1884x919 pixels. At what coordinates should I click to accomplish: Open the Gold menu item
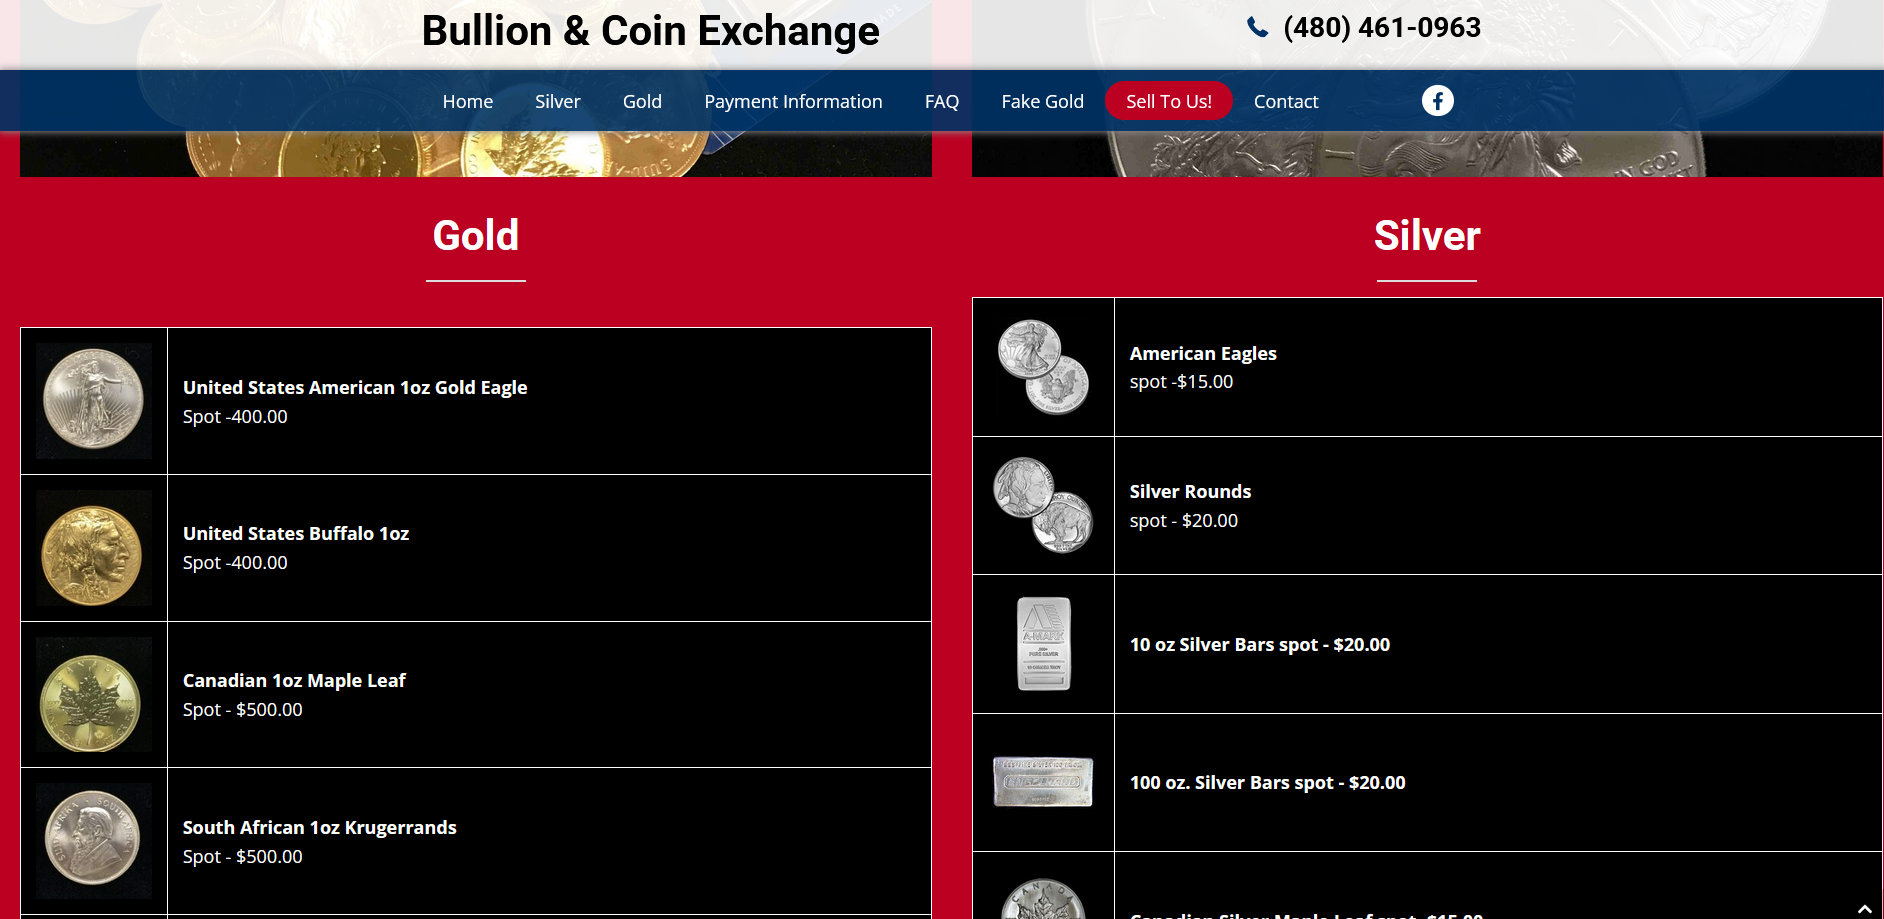click(x=642, y=101)
